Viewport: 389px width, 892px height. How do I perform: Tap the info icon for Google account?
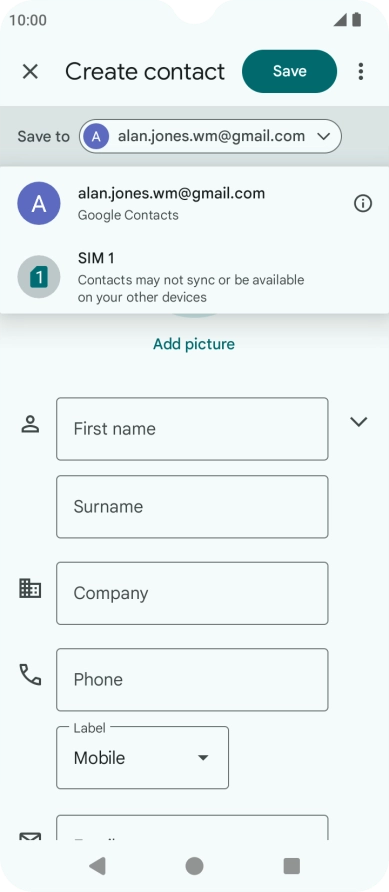pos(363,203)
